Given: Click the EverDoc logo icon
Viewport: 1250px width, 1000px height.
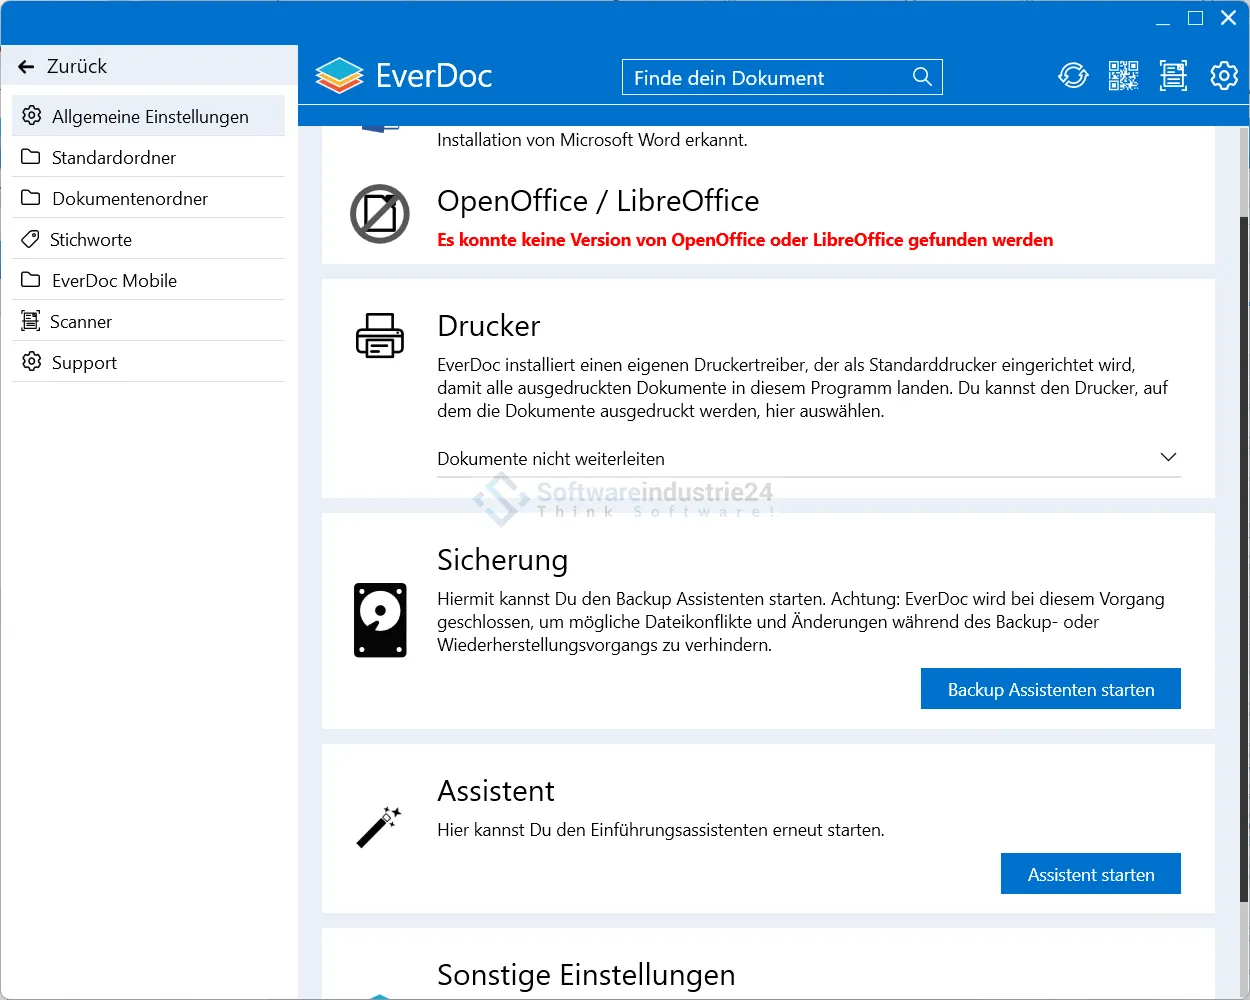Looking at the screenshot, I should point(339,76).
